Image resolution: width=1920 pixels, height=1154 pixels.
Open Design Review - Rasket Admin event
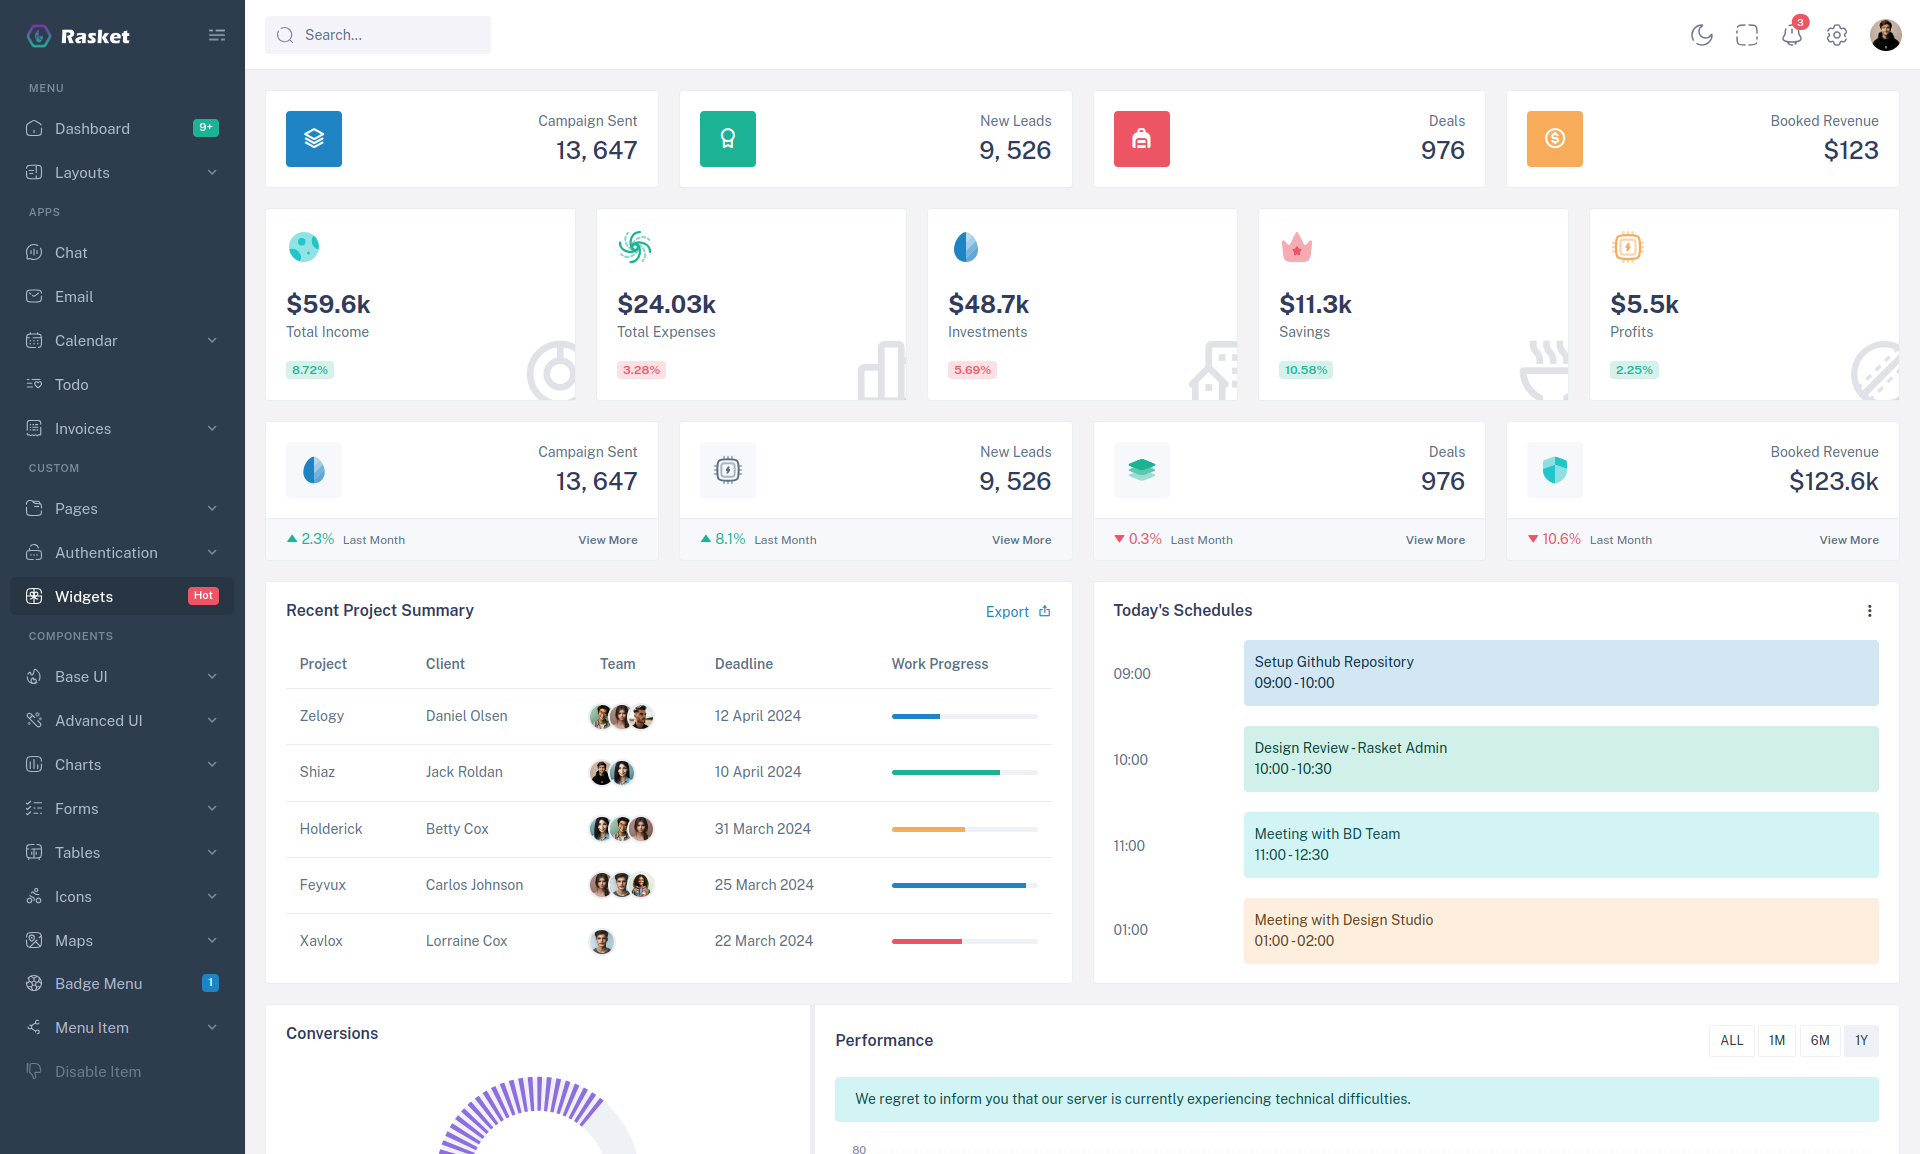pyautogui.click(x=1560, y=759)
